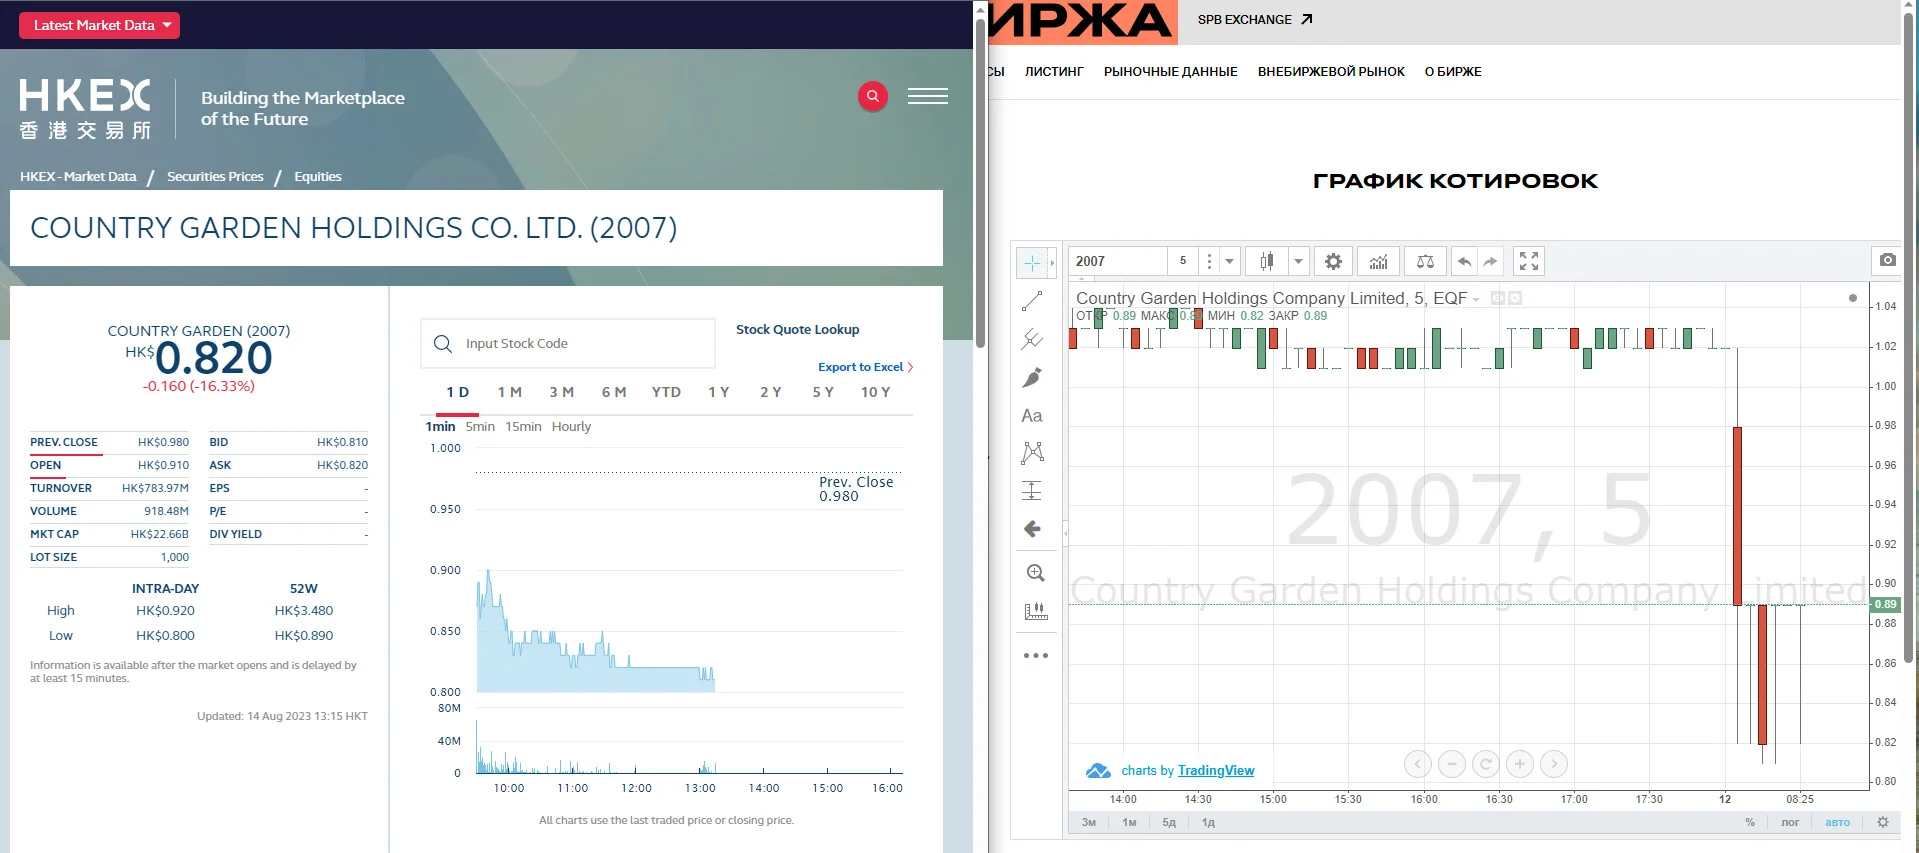This screenshot has height=853, width=1919.
Task: Zoom out the chart with the minus button
Action: [1451, 764]
